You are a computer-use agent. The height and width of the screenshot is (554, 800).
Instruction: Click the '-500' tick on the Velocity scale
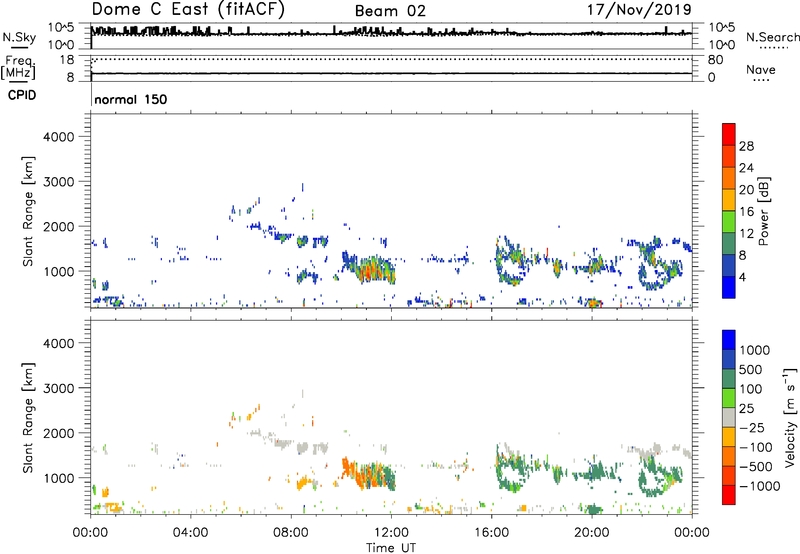(756, 467)
